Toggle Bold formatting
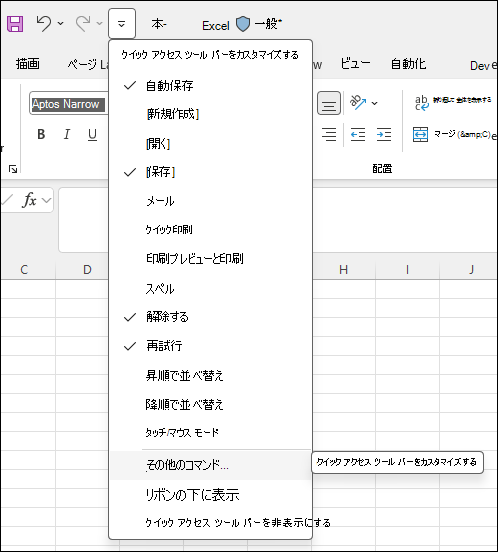The width and height of the screenshot is (498, 552). tap(41, 134)
